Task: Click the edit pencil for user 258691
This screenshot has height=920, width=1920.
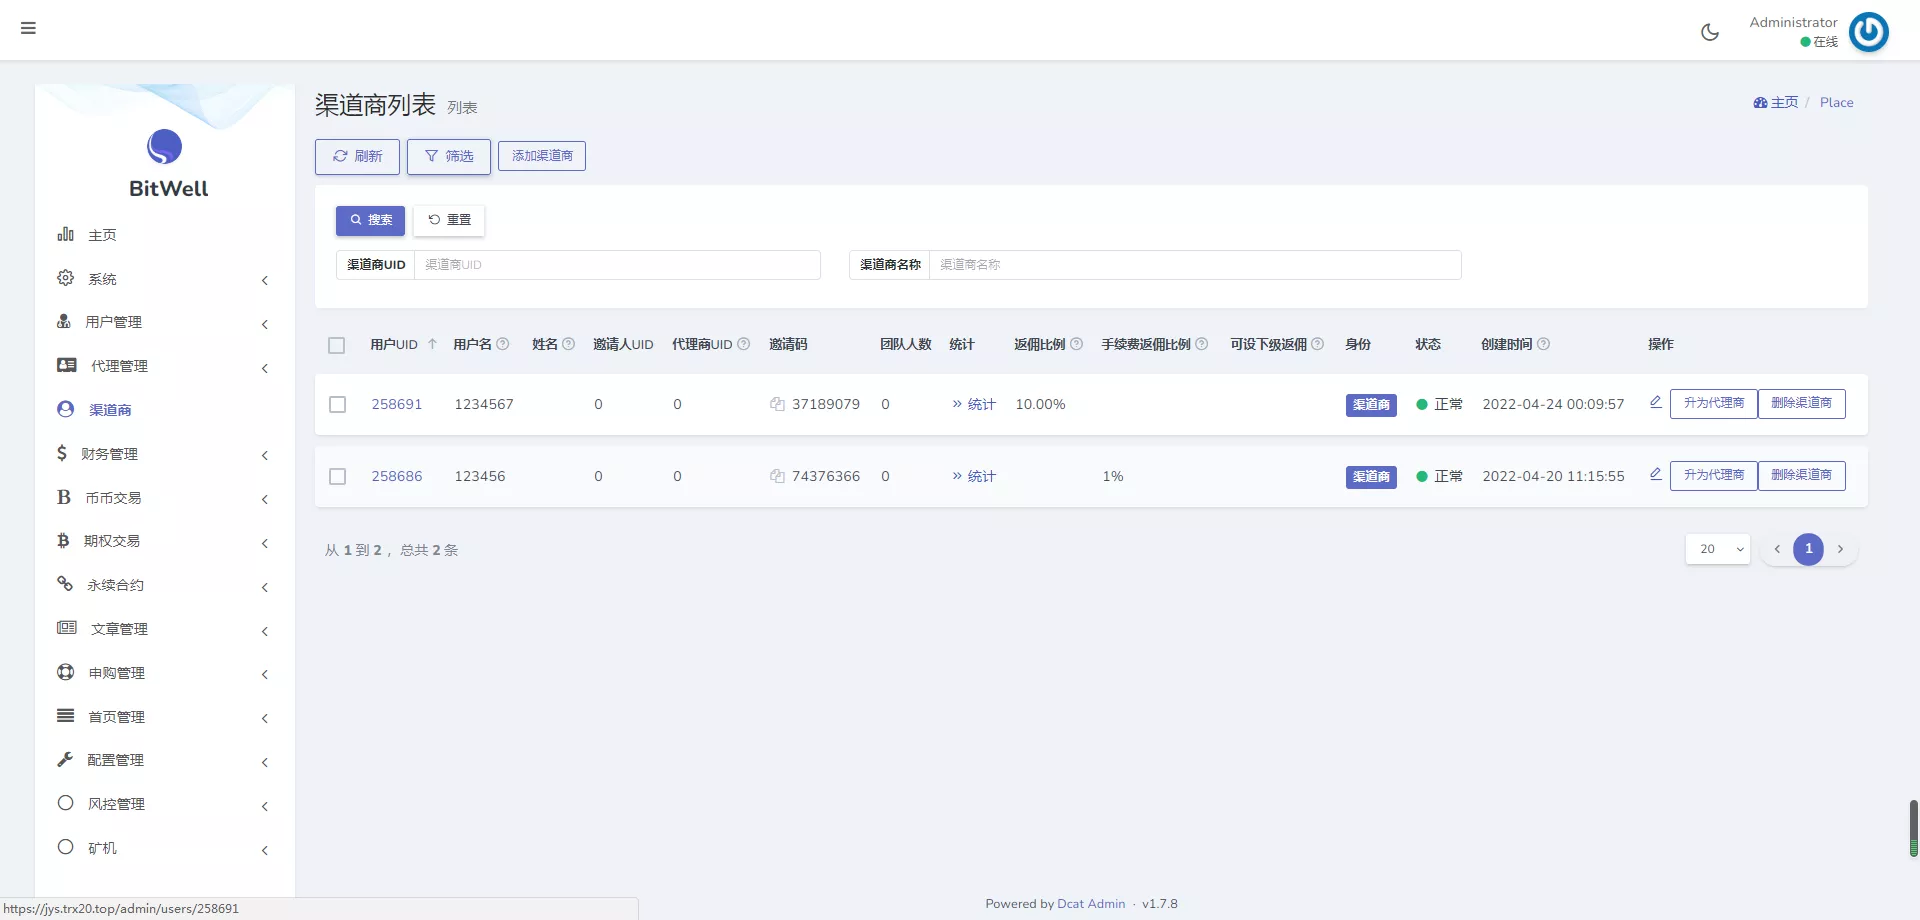Action: point(1655,402)
